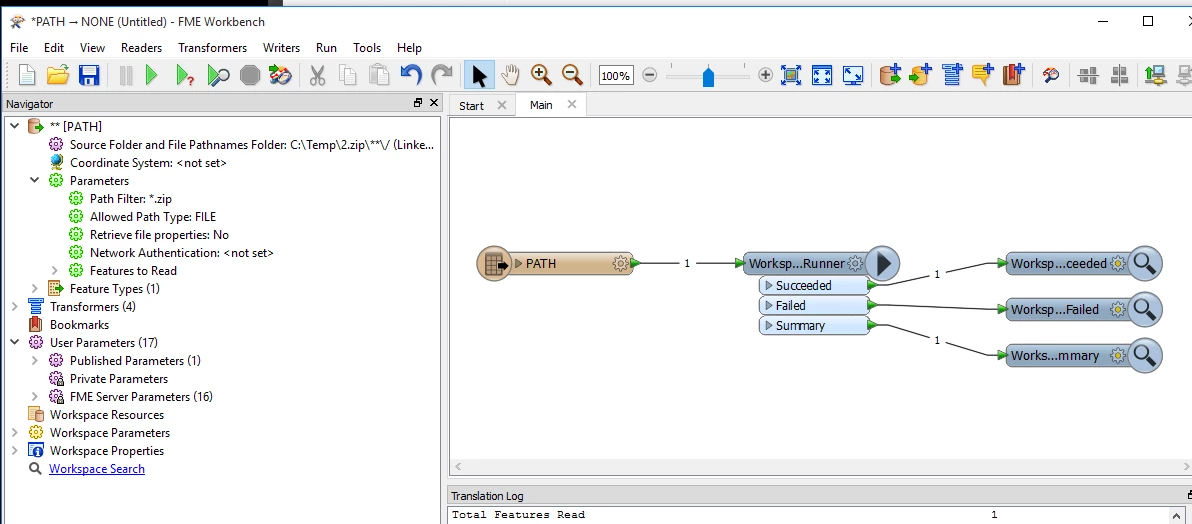Expand Workspace Parameters node
Screen dimensions: 1192x524
coord(15,433)
